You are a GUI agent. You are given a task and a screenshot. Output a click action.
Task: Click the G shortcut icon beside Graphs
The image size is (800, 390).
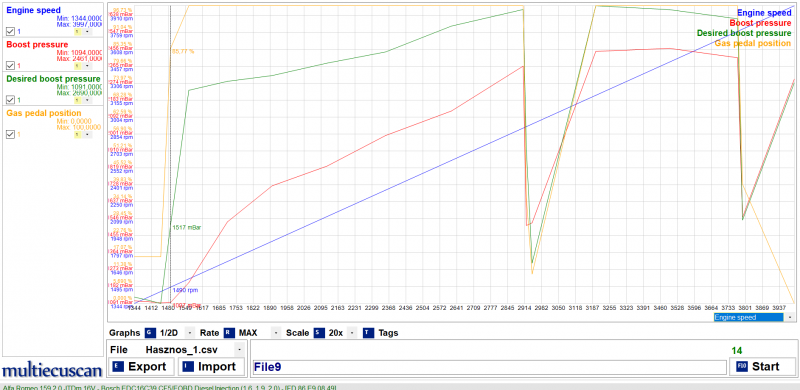tap(149, 333)
